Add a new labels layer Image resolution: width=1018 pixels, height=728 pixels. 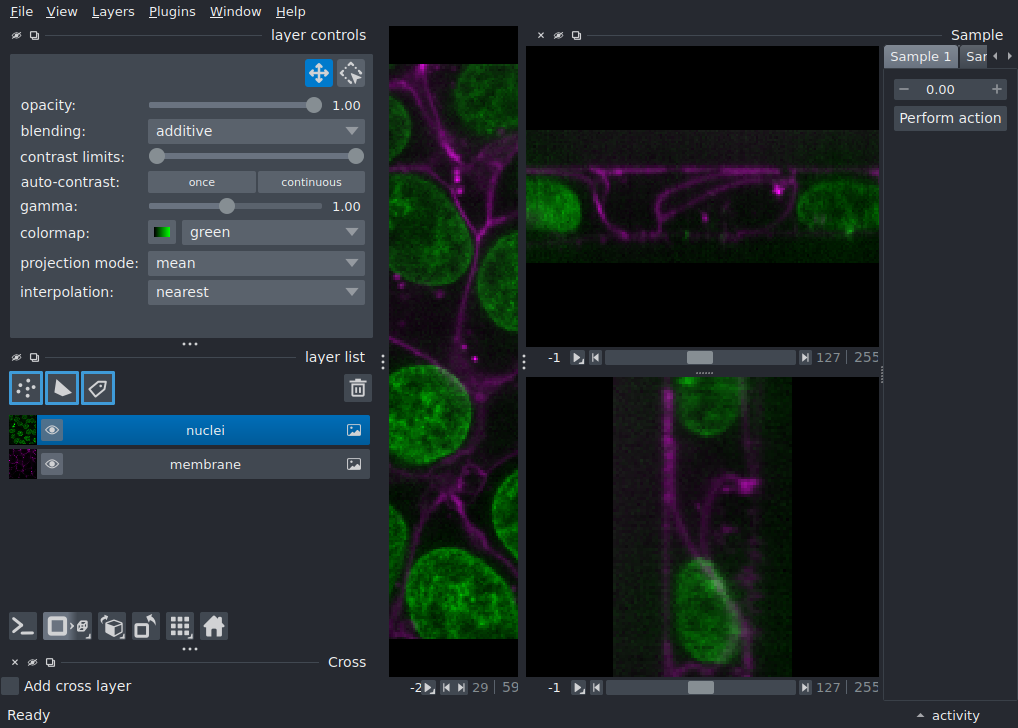[x=98, y=388]
